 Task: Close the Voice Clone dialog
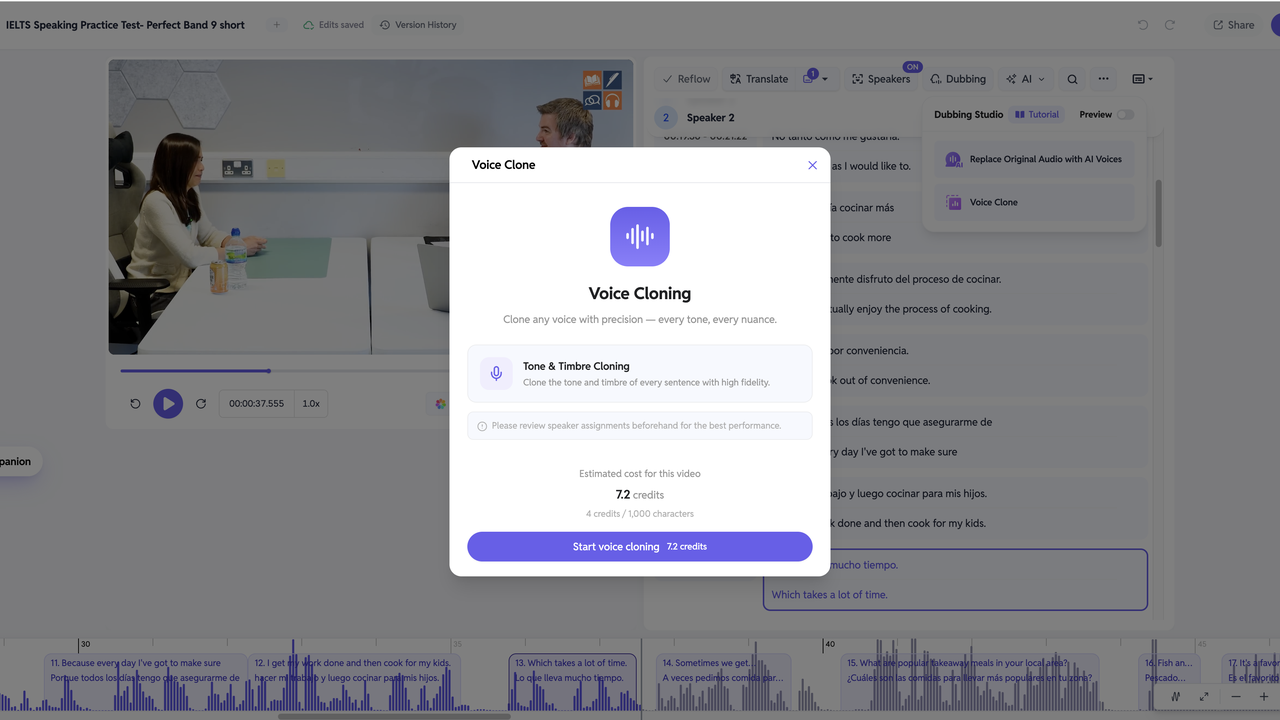click(812, 165)
